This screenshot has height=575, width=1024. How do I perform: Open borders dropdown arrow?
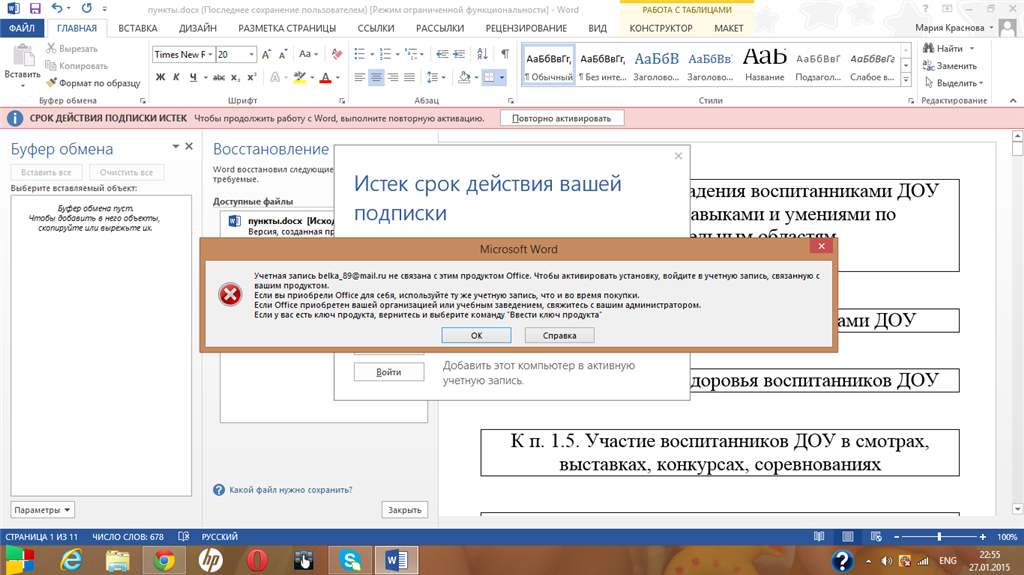(502, 77)
